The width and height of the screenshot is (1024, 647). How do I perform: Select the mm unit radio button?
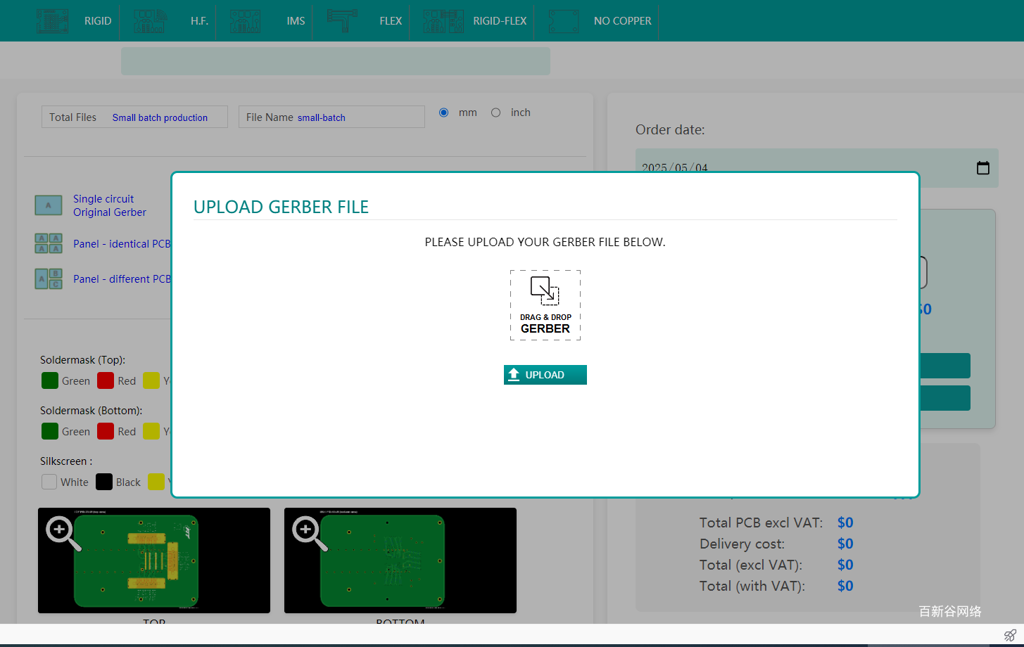(444, 113)
